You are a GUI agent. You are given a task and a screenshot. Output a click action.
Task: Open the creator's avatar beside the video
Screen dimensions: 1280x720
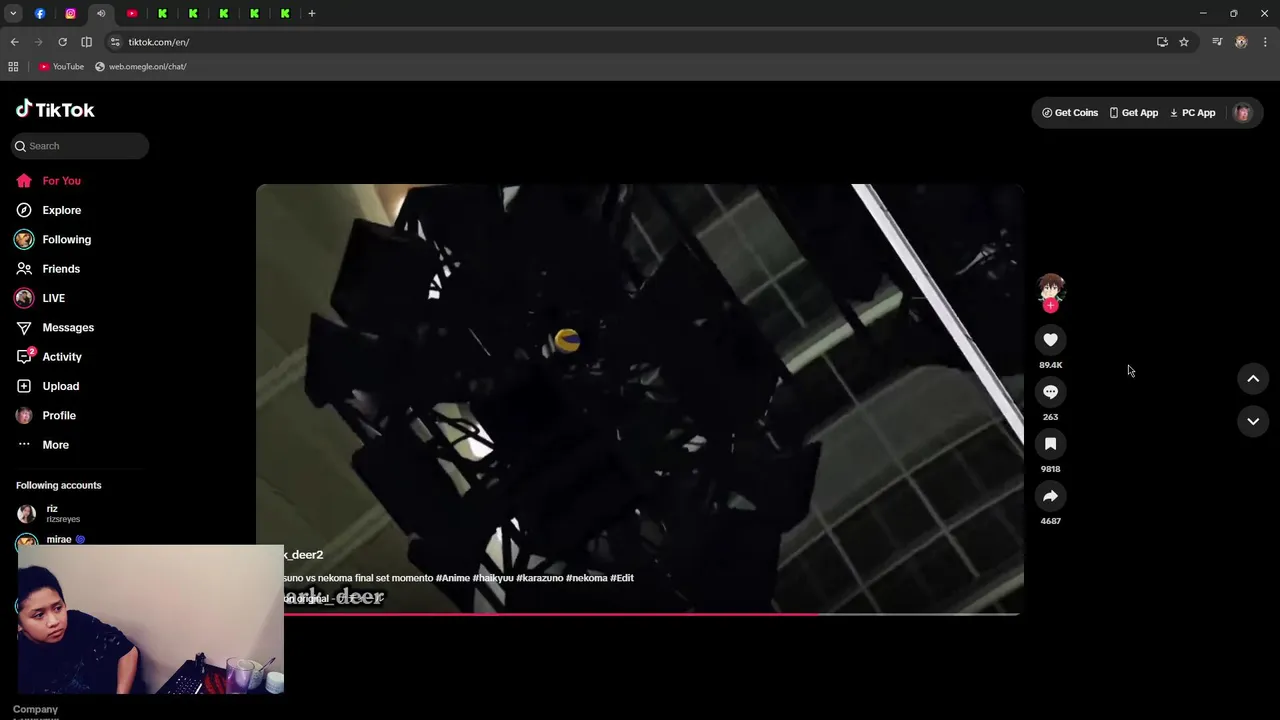click(1050, 288)
